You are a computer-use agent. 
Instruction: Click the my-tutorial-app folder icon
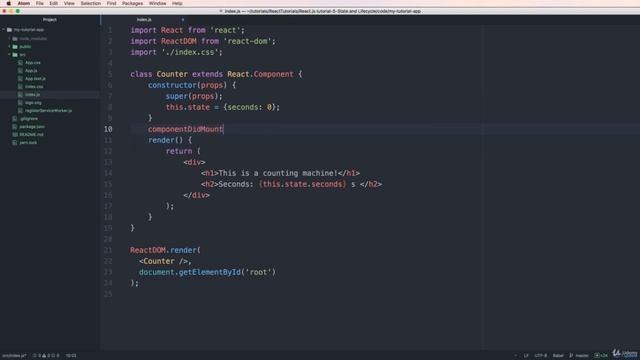[x=9, y=30]
